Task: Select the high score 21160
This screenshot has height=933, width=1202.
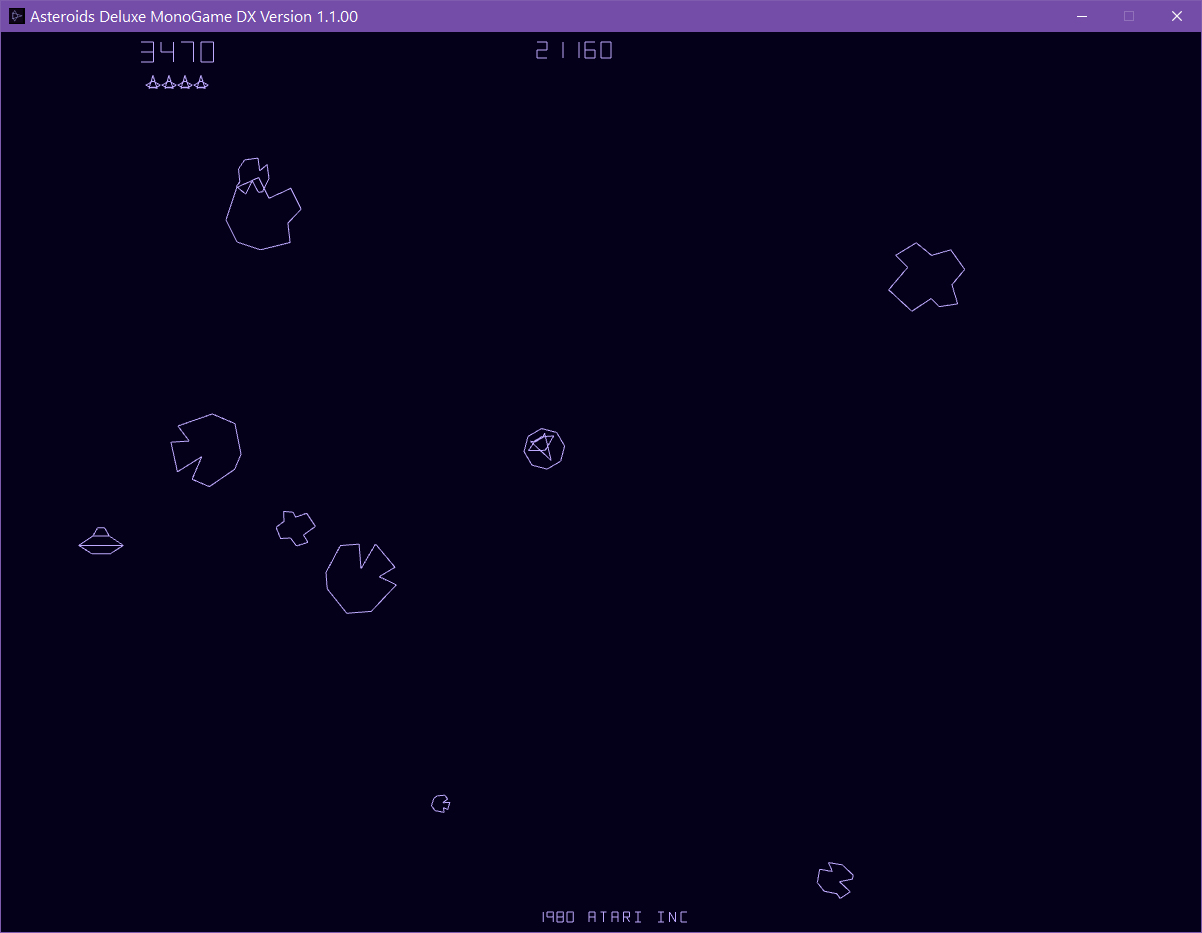Action: 573,50
